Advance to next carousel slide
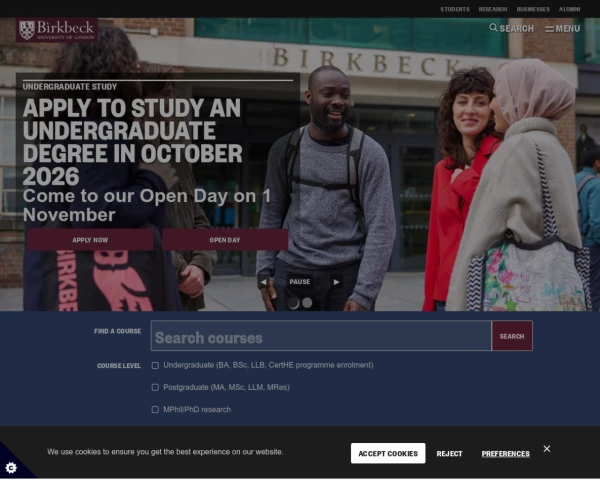The image size is (600, 480). point(336,282)
